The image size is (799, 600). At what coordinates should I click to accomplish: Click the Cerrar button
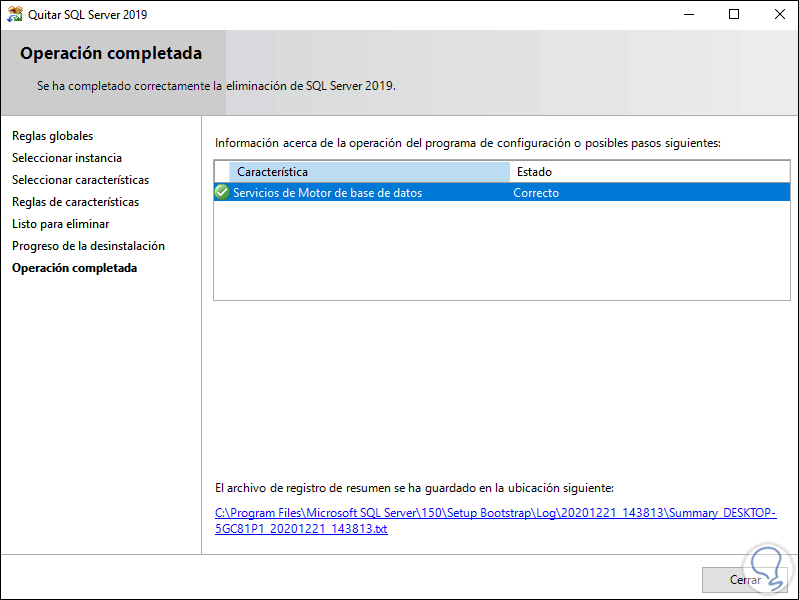pyautogui.click(x=745, y=580)
